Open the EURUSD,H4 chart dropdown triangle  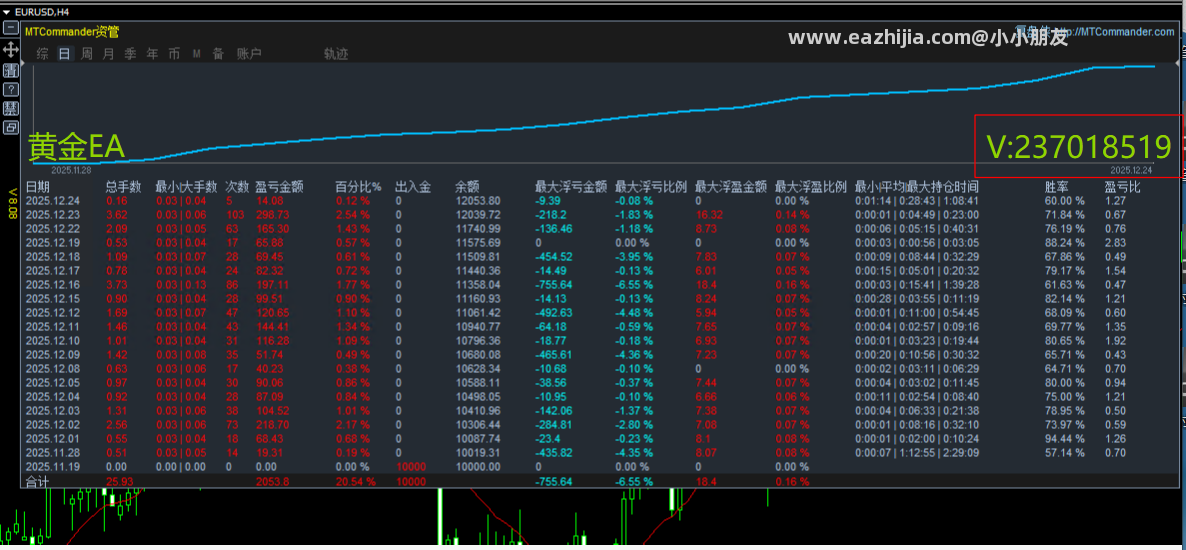pyautogui.click(x=6, y=11)
